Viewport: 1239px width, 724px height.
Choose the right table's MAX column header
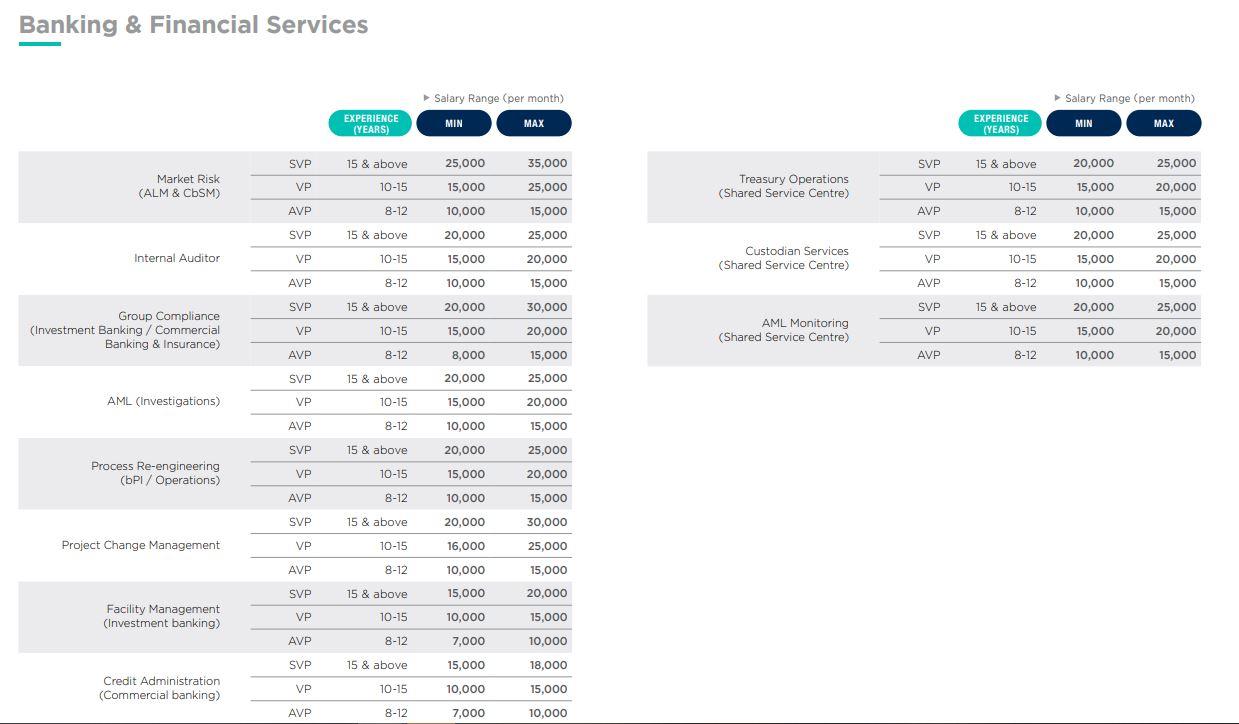tap(1164, 123)
